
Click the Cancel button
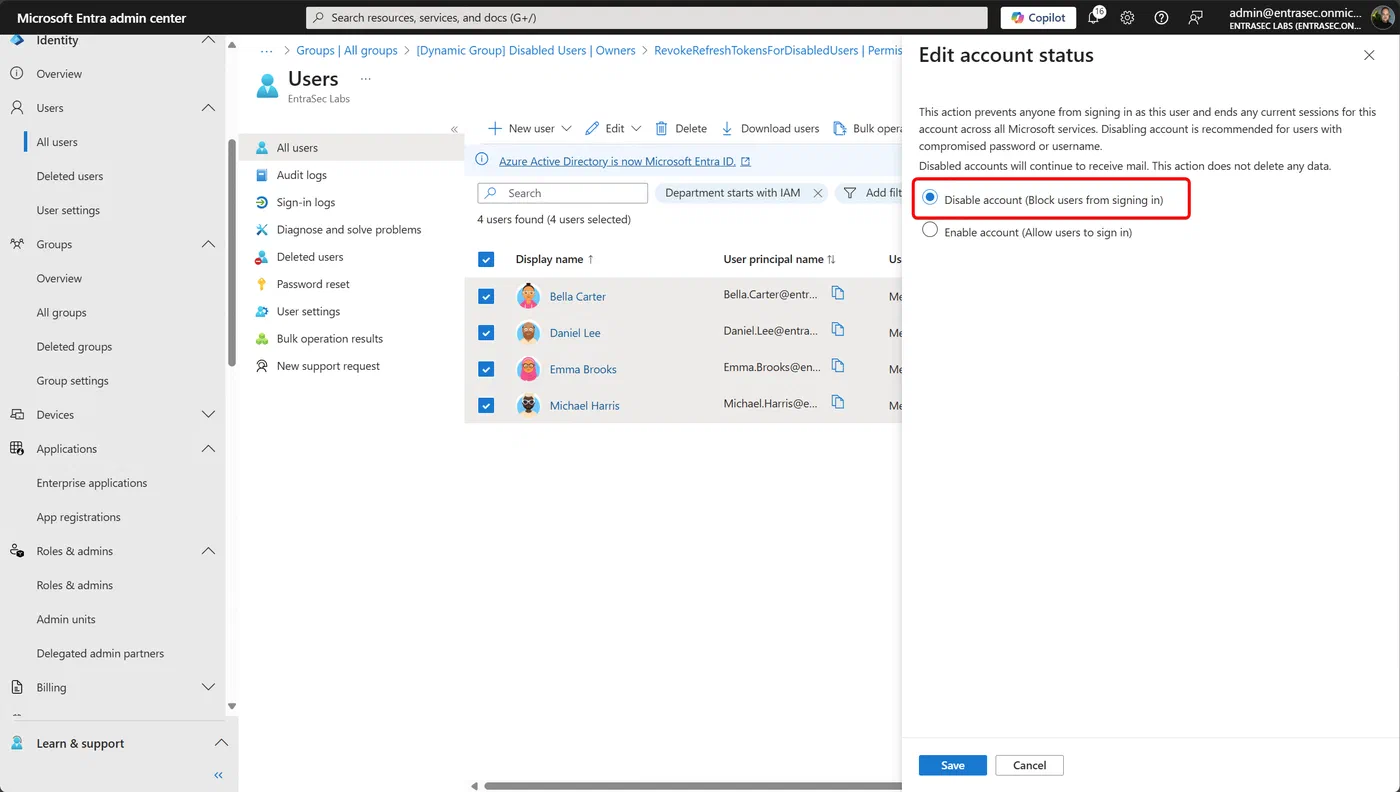coord(1029,765)
